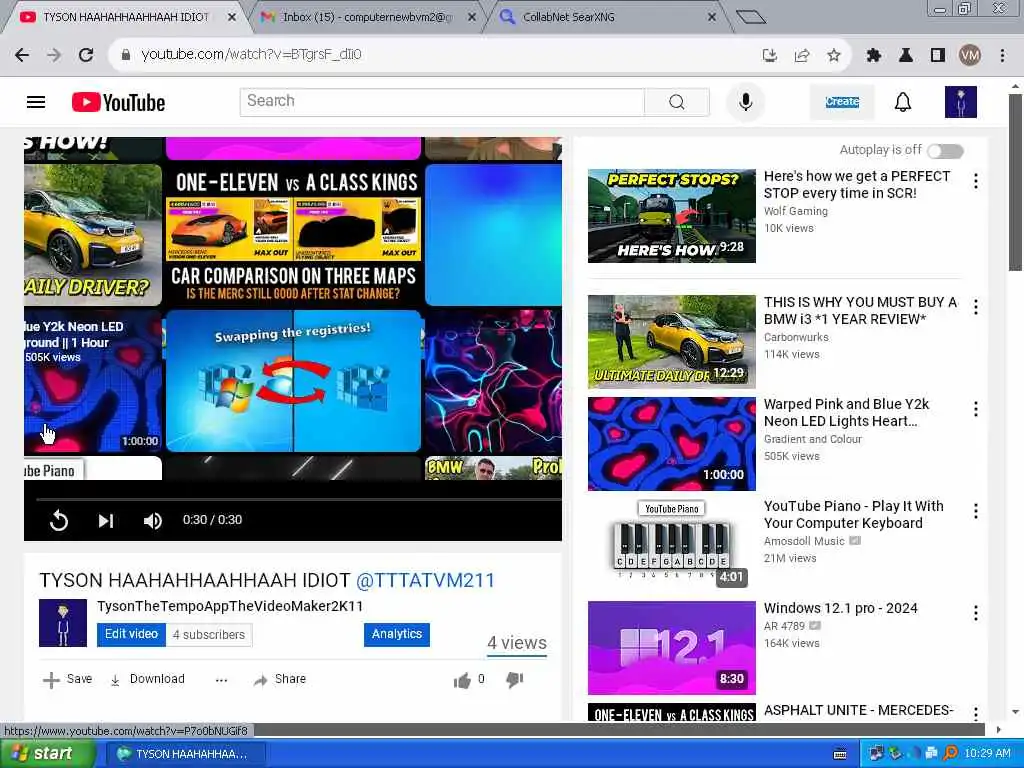Open the YouTube hamburger guide menu

pyautogui.click(x=36, y=102)
